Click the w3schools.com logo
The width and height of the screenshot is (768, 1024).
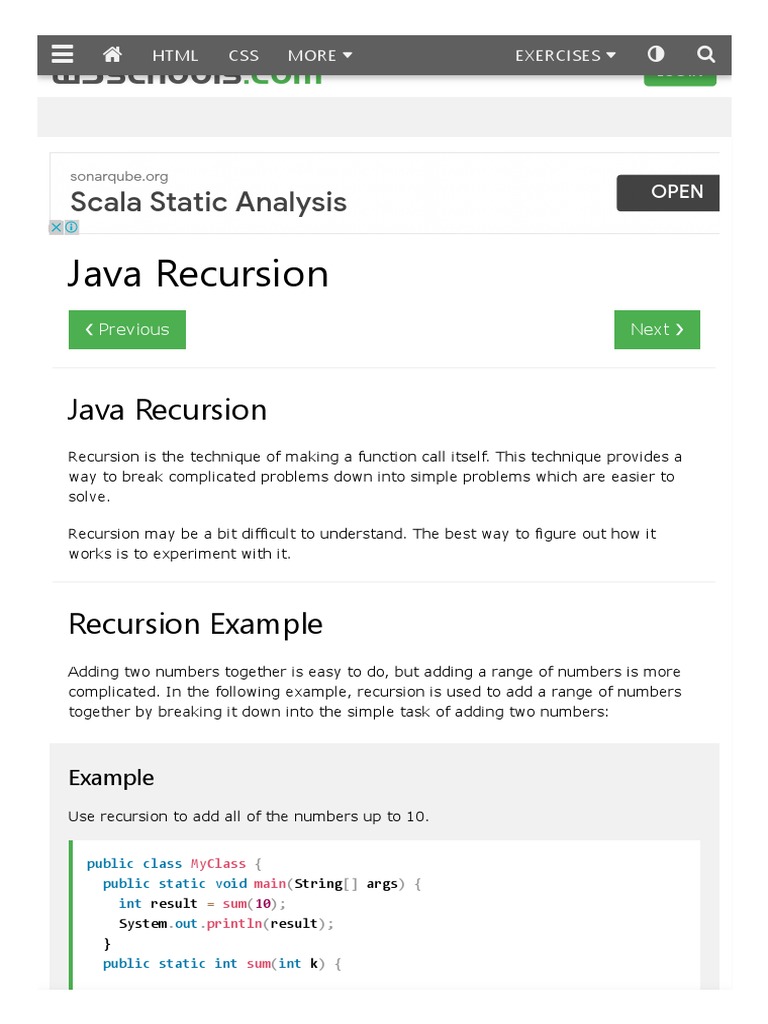click(190, 79)
